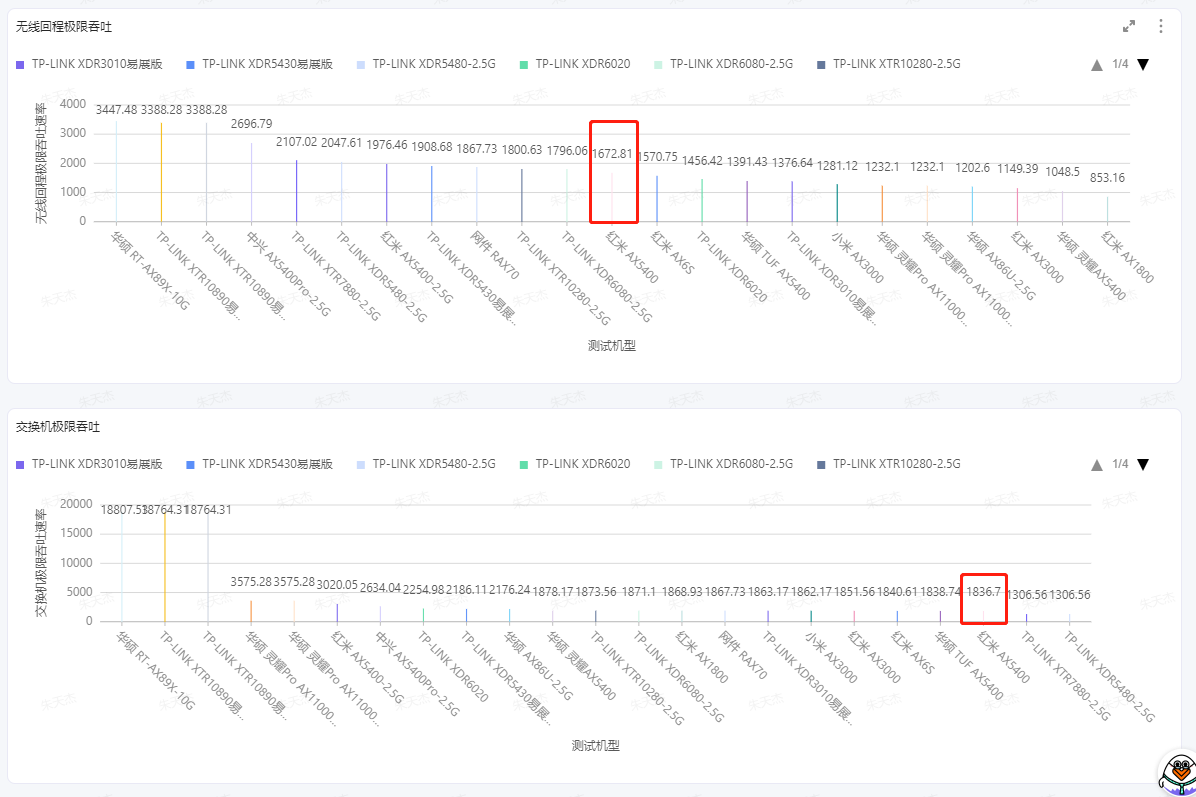
Task: Click the 华硕 RT-AX89X-10G axis label in 无线回程极限吞吐 chart
Action: (150, 271)
